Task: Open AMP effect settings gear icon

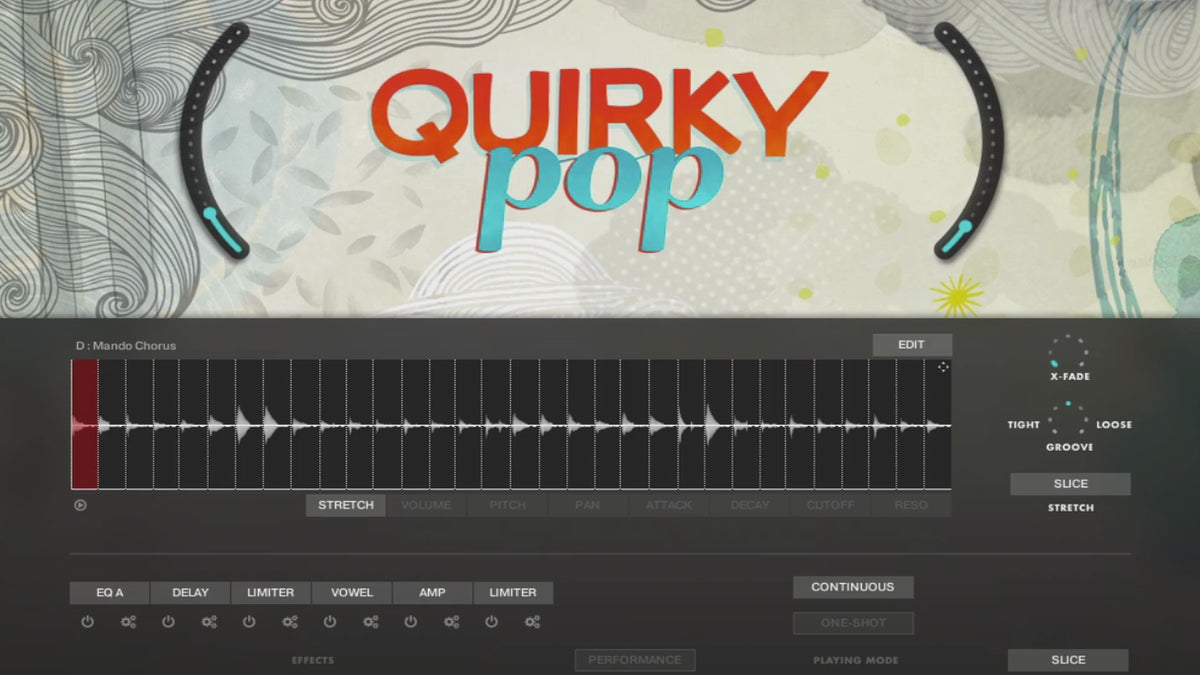Action: [x=452, y=622]
